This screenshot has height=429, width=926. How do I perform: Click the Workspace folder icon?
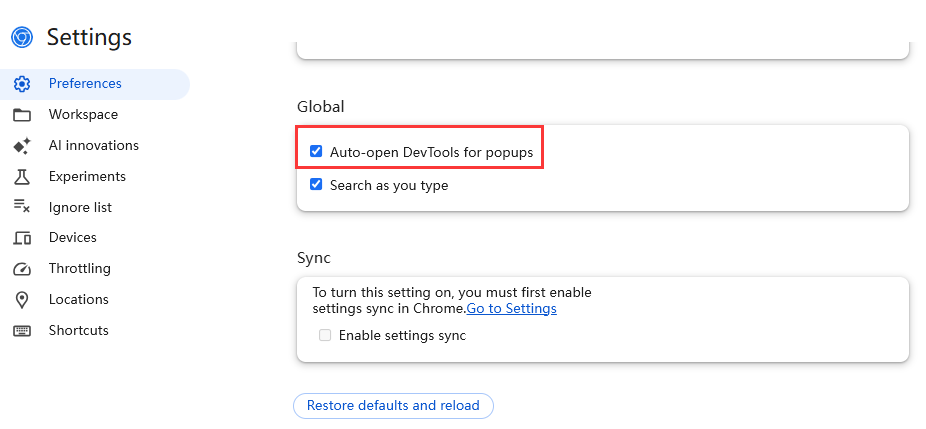[22, 115]
